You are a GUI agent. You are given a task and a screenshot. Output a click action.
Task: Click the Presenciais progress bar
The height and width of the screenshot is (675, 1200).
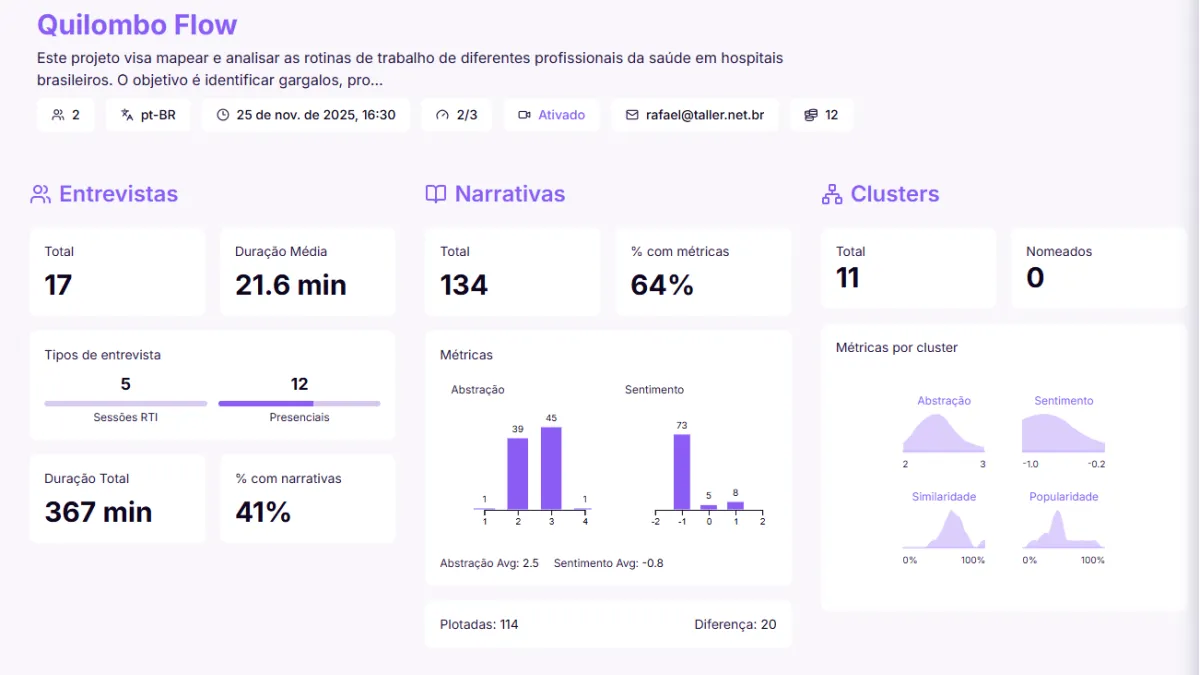pyautogui.click(x=298, y=404)
